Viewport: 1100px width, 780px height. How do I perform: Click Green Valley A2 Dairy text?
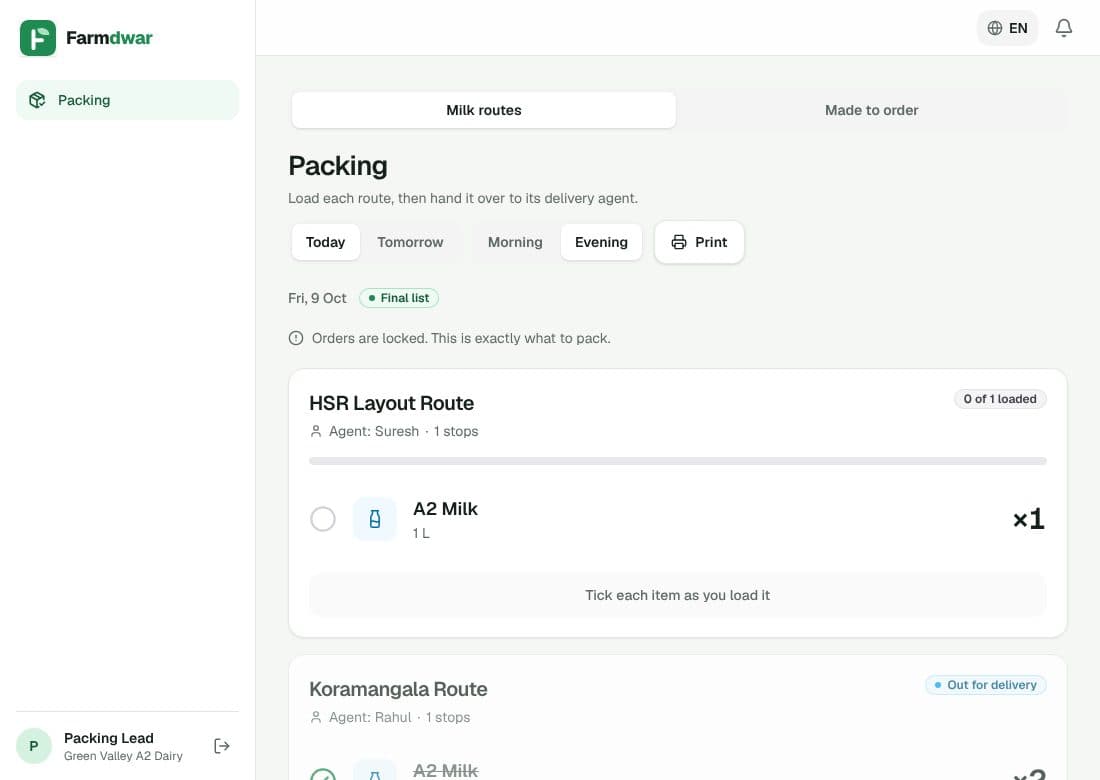pos(123,756)
